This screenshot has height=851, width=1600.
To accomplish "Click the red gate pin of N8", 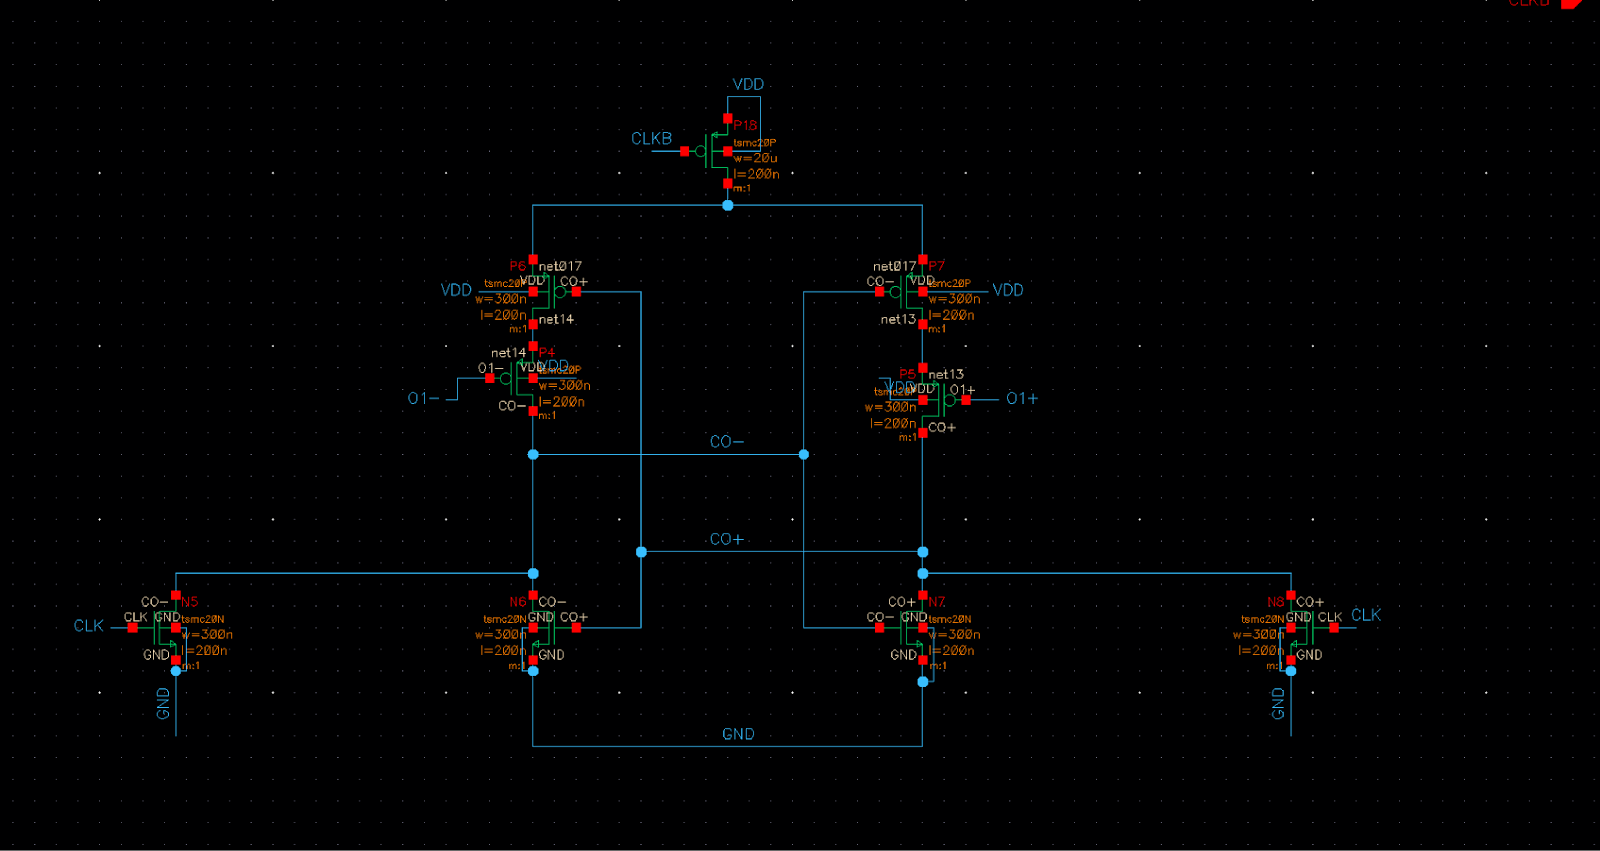I will pos(1334,628).
